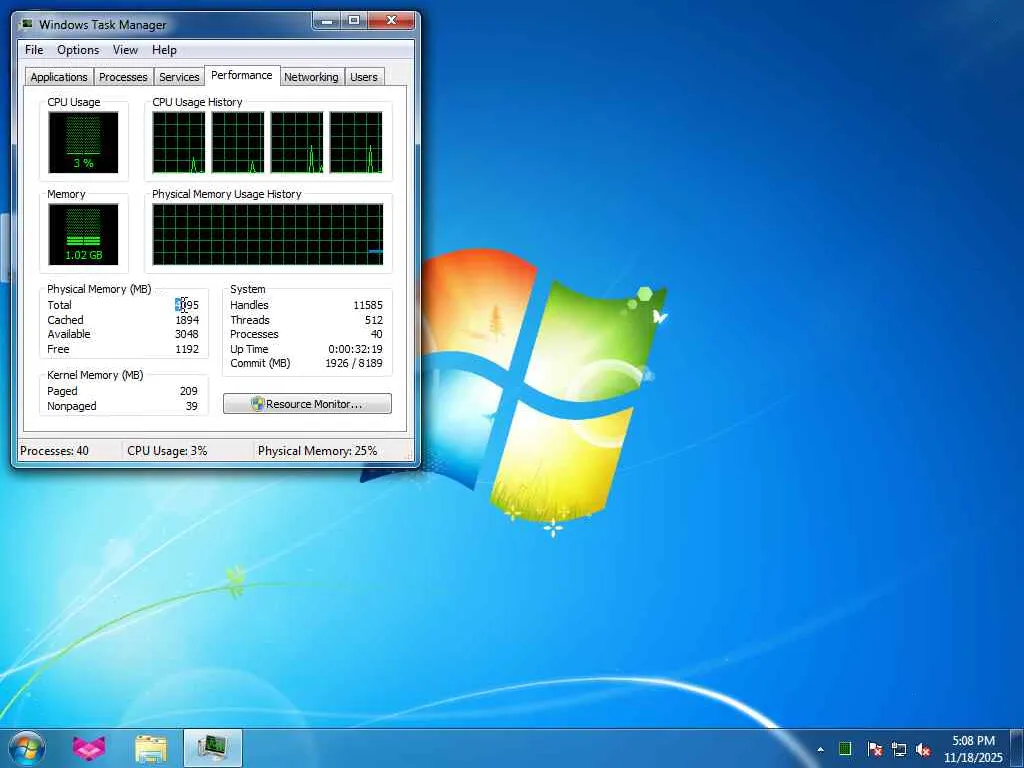Click the green CPU meter tray icon

point(845,749)
